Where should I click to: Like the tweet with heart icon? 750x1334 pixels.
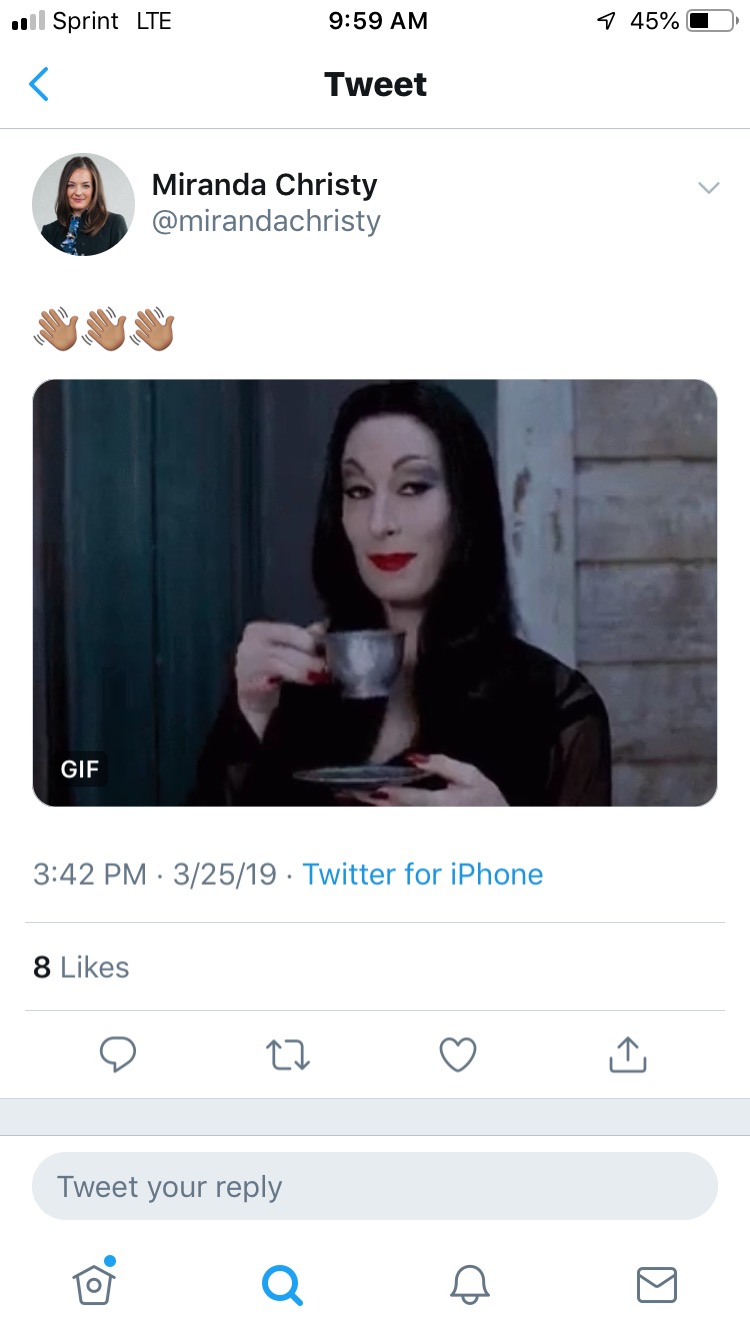pyautogui.click(x=458, y=1054)
